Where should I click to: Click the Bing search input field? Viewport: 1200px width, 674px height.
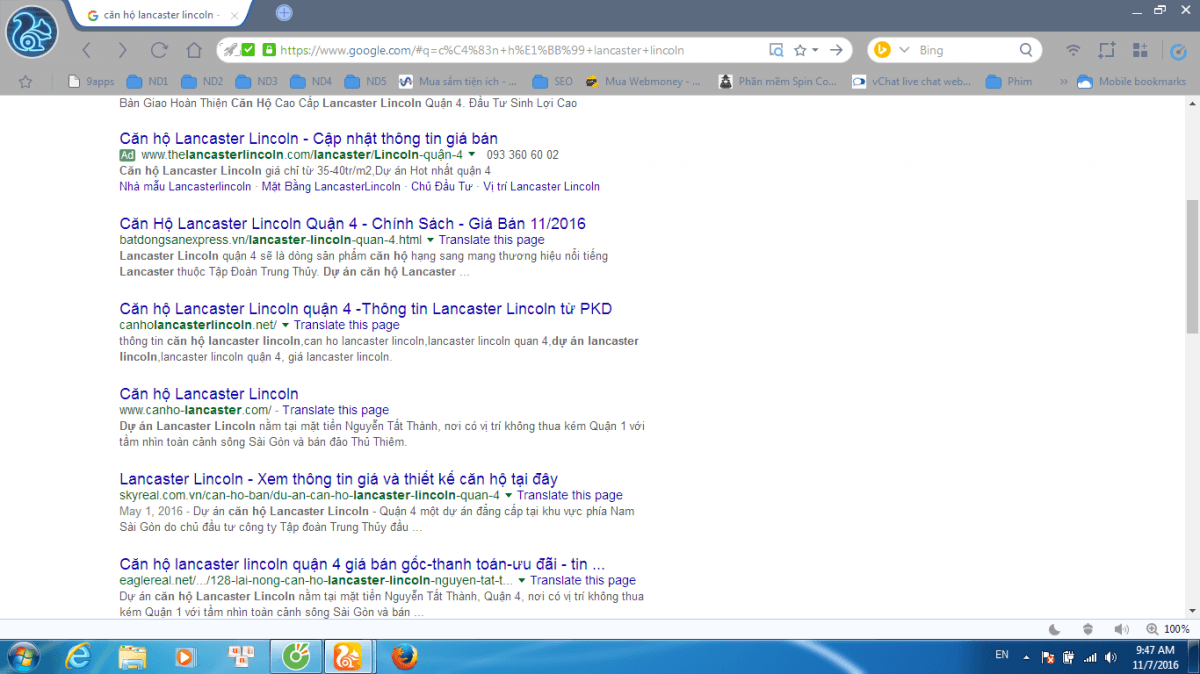(x=965, y=50)
